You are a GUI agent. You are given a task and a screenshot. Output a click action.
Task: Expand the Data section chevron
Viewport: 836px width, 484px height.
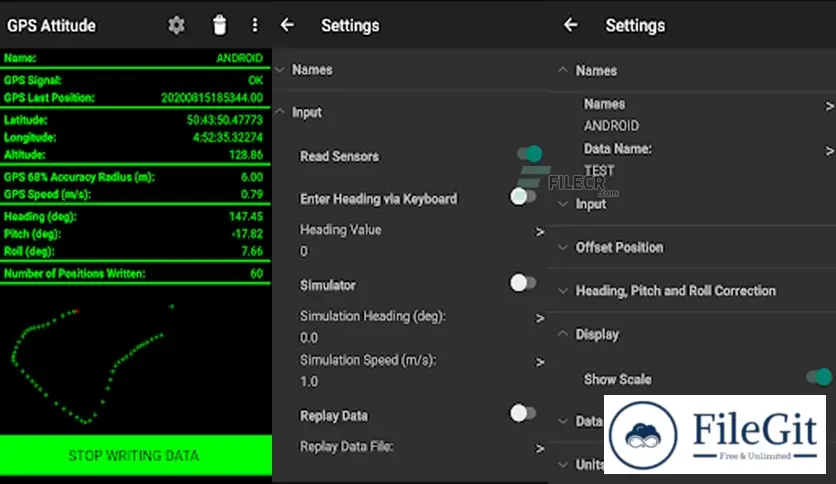pos(562,421)
